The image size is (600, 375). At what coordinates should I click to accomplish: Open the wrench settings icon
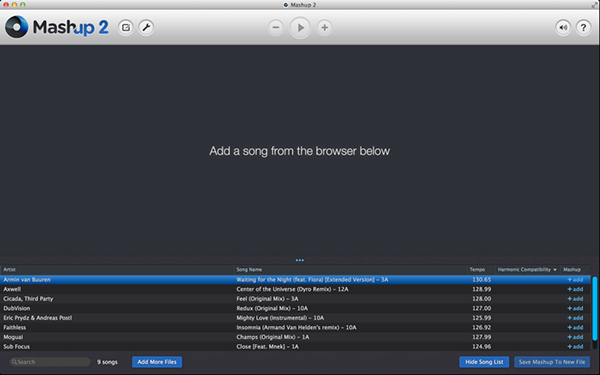[x=146, y=28]
